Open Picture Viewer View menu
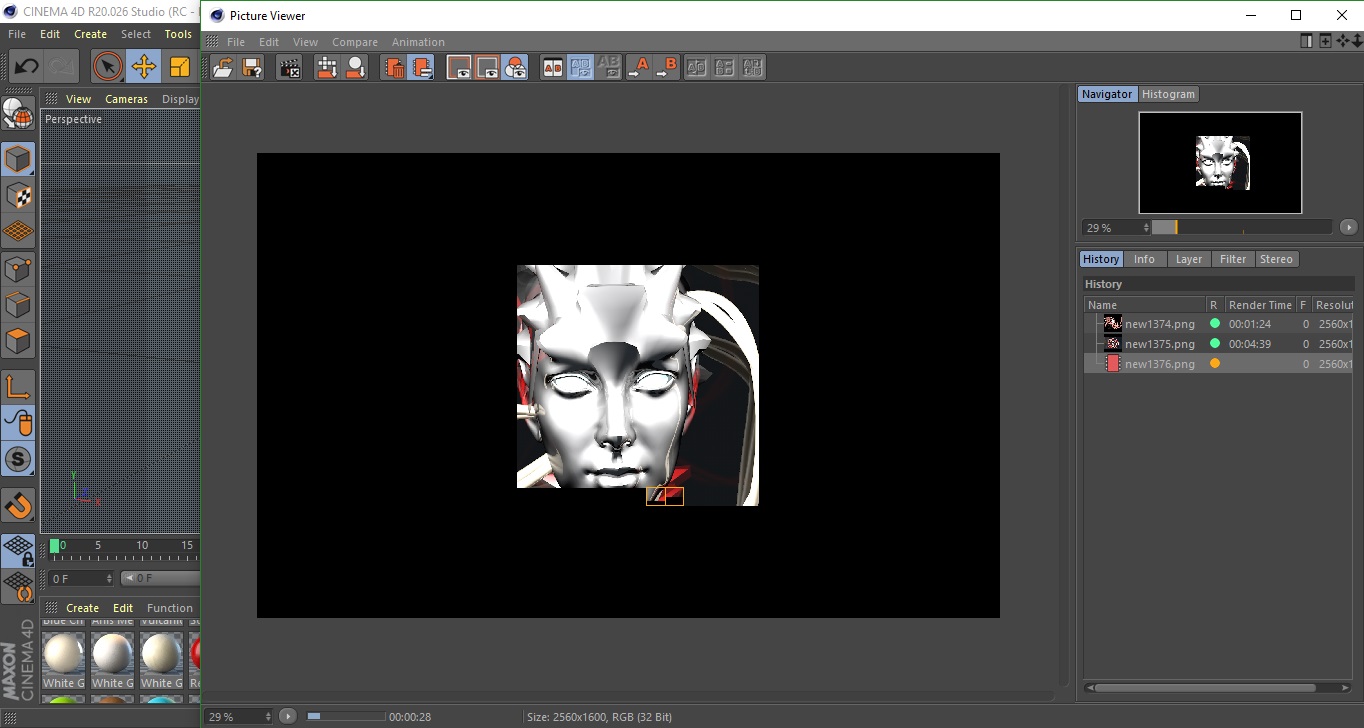The image size is (1364, 728). 305,42
